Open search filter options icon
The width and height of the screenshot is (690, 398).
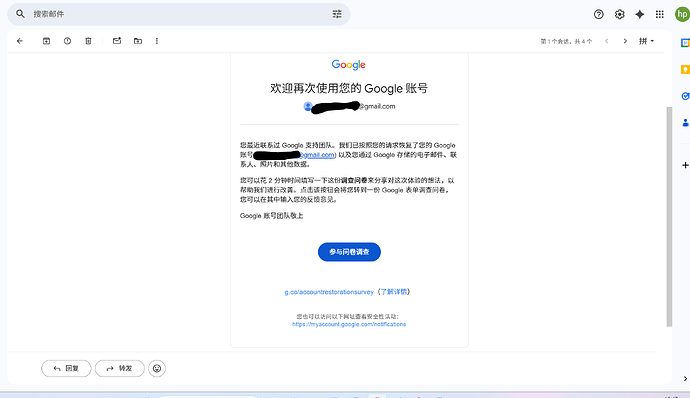pyautogui.click(x=337, y=14)
